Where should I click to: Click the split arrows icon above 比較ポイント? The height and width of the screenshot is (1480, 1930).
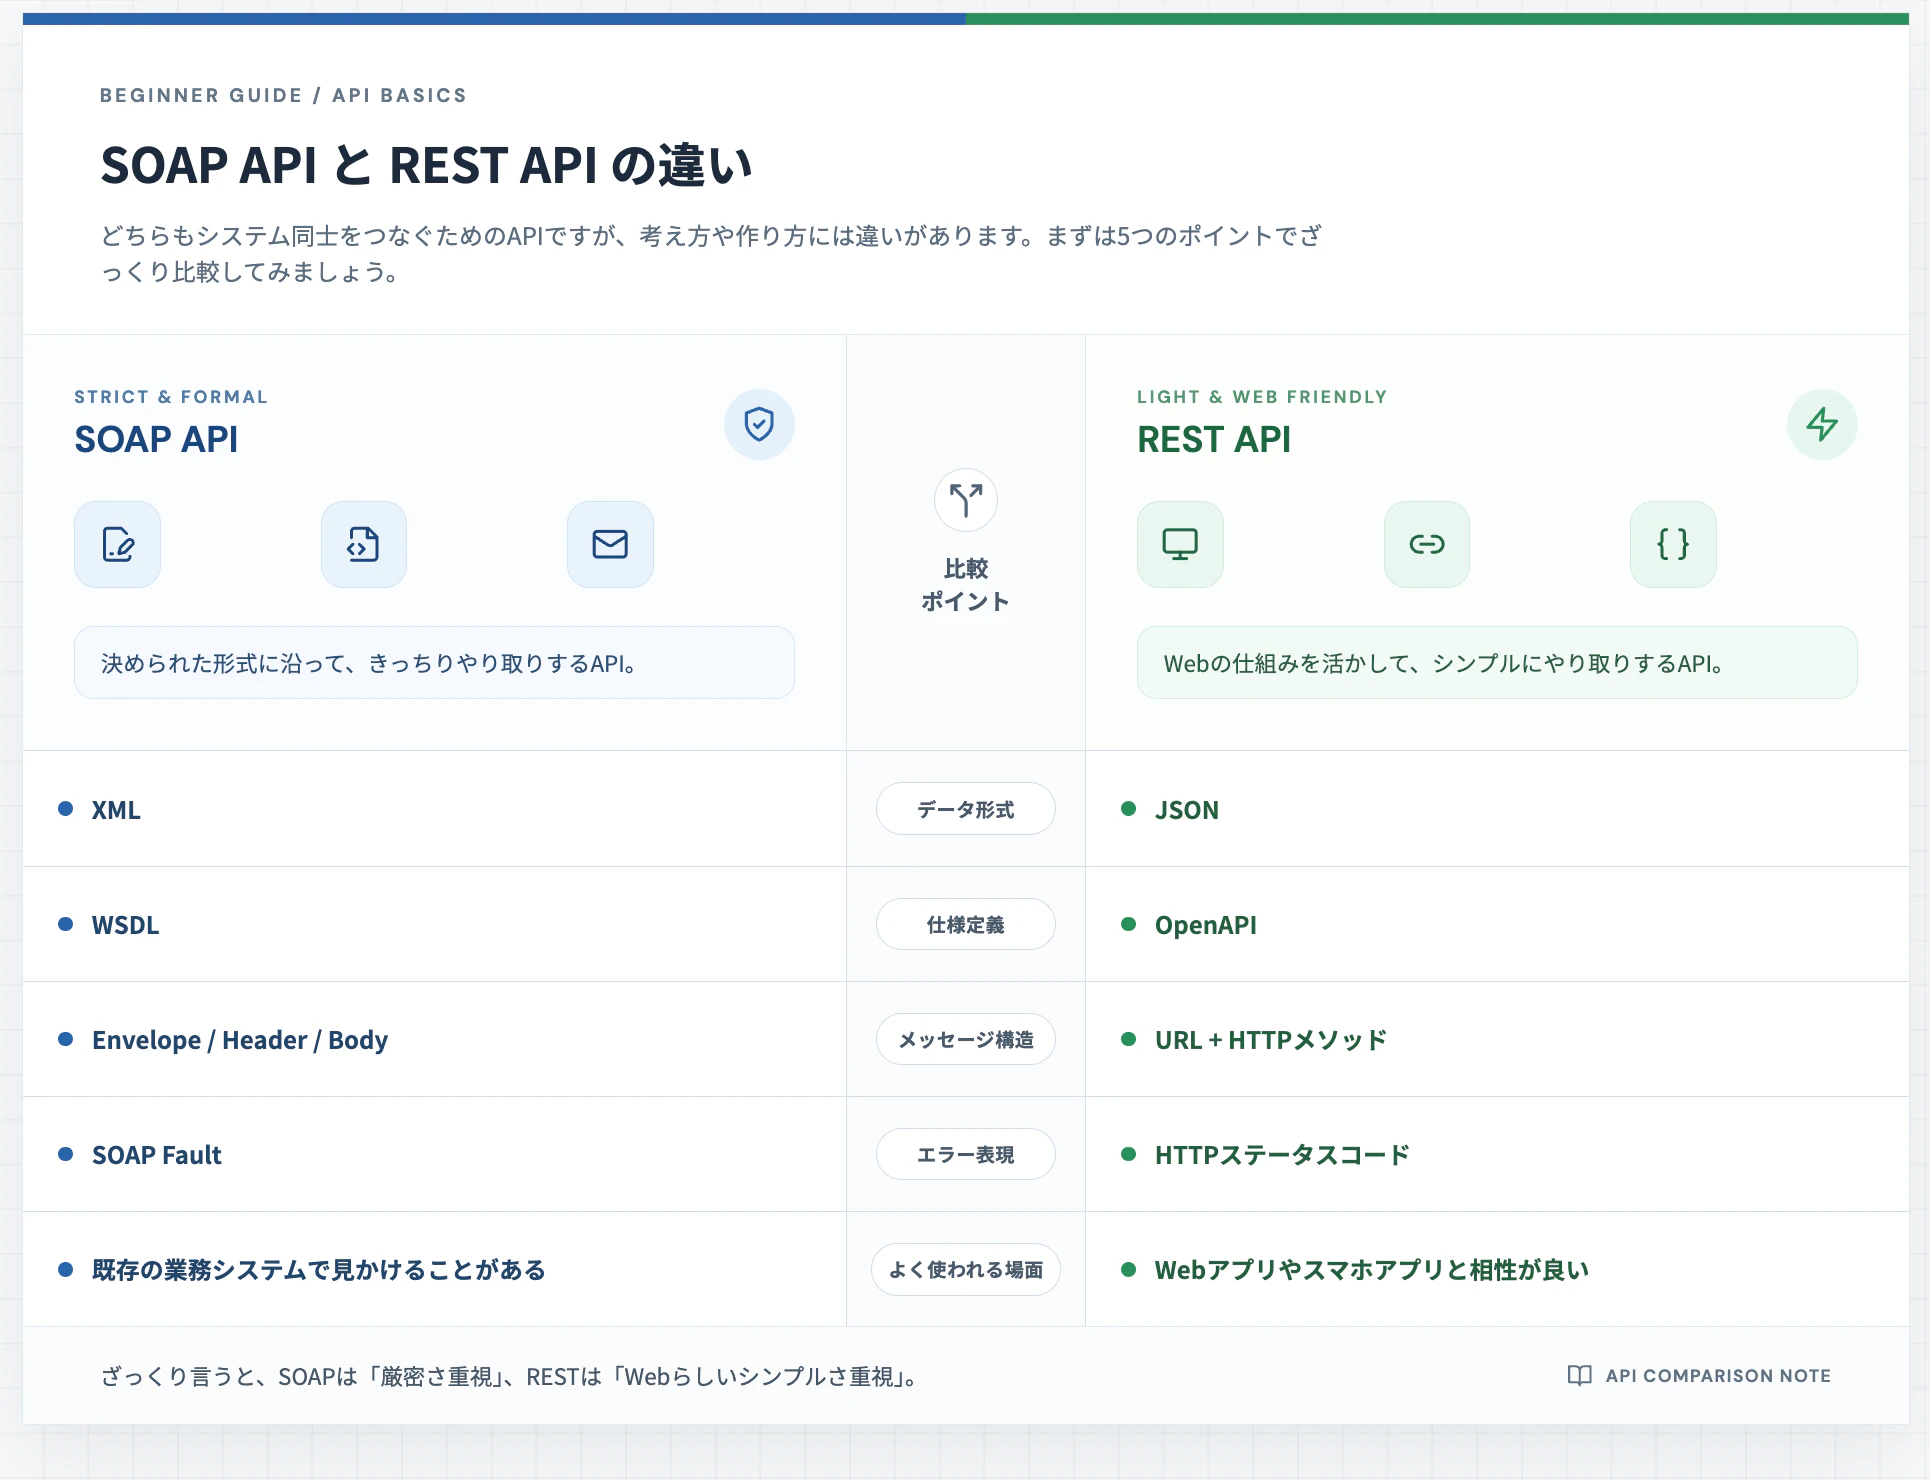[x=966, y=500]
